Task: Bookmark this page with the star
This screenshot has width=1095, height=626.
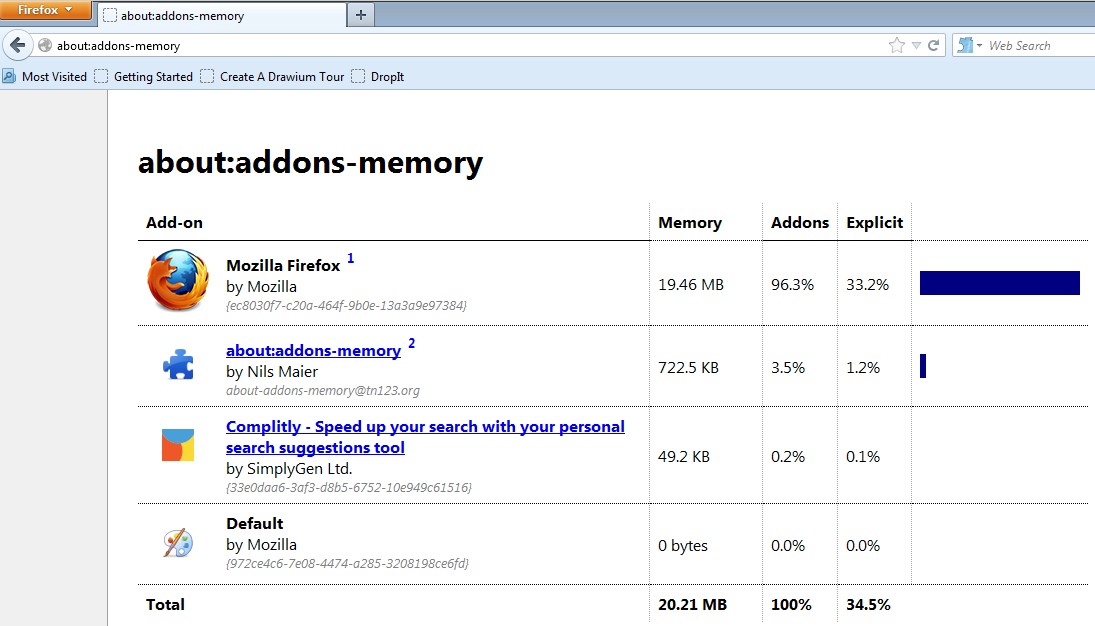Action: coord(896,46)
